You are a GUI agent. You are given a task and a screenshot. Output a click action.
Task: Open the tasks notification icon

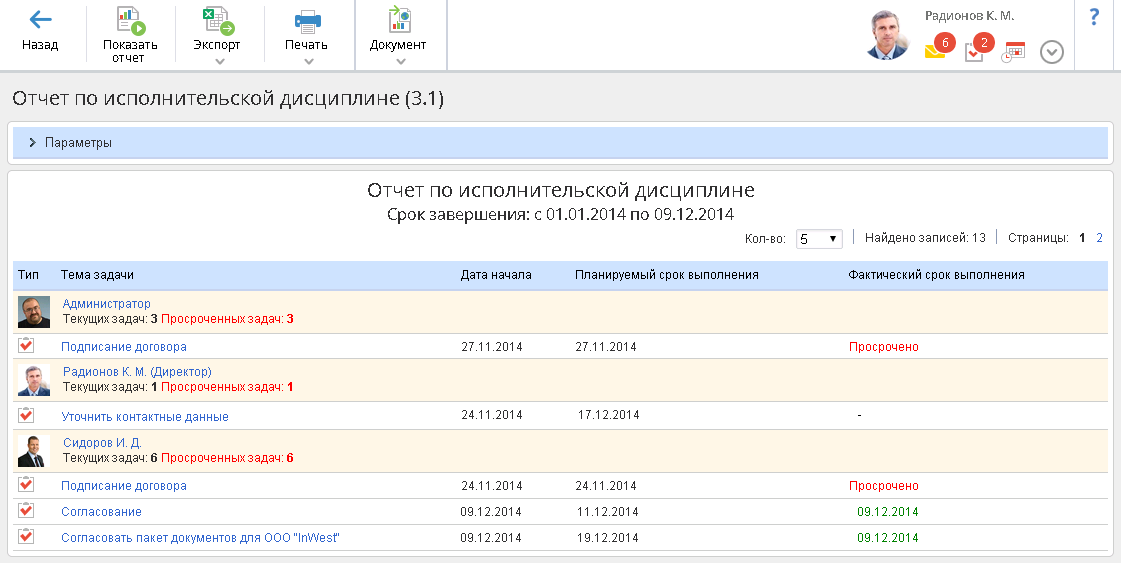click(974, 51)
